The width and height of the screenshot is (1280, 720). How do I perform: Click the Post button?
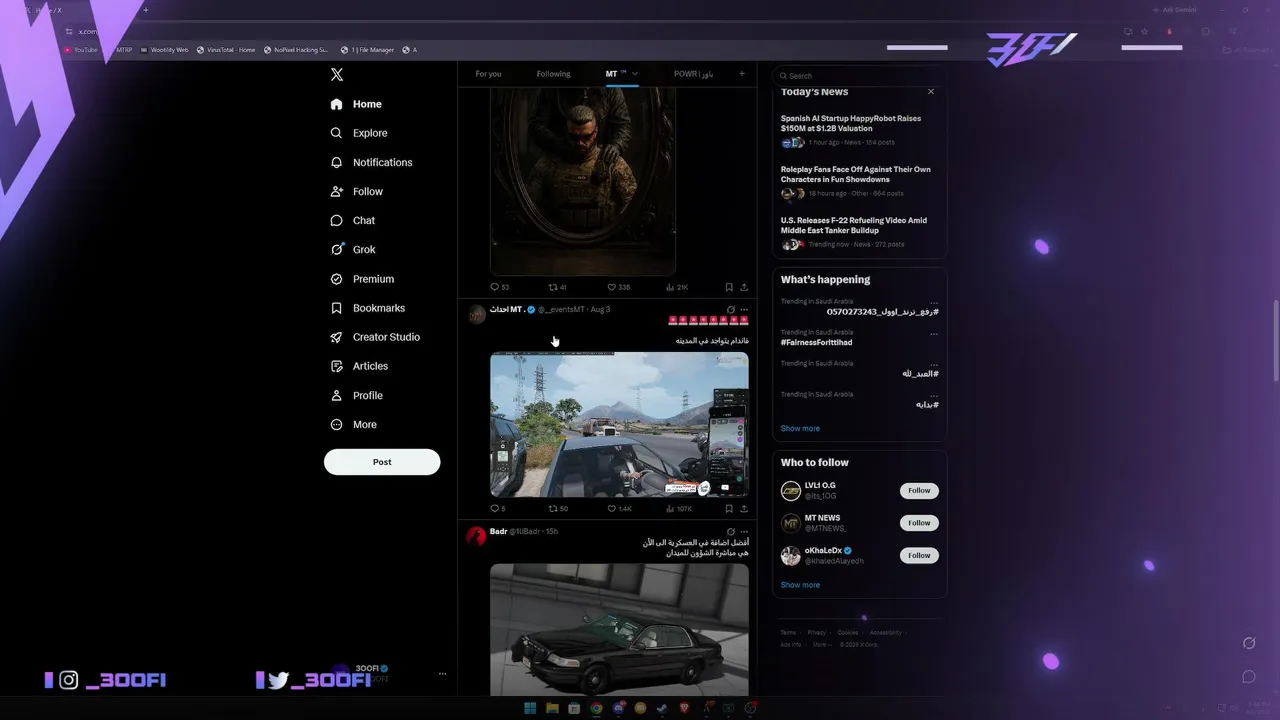(x=382, y=462)
